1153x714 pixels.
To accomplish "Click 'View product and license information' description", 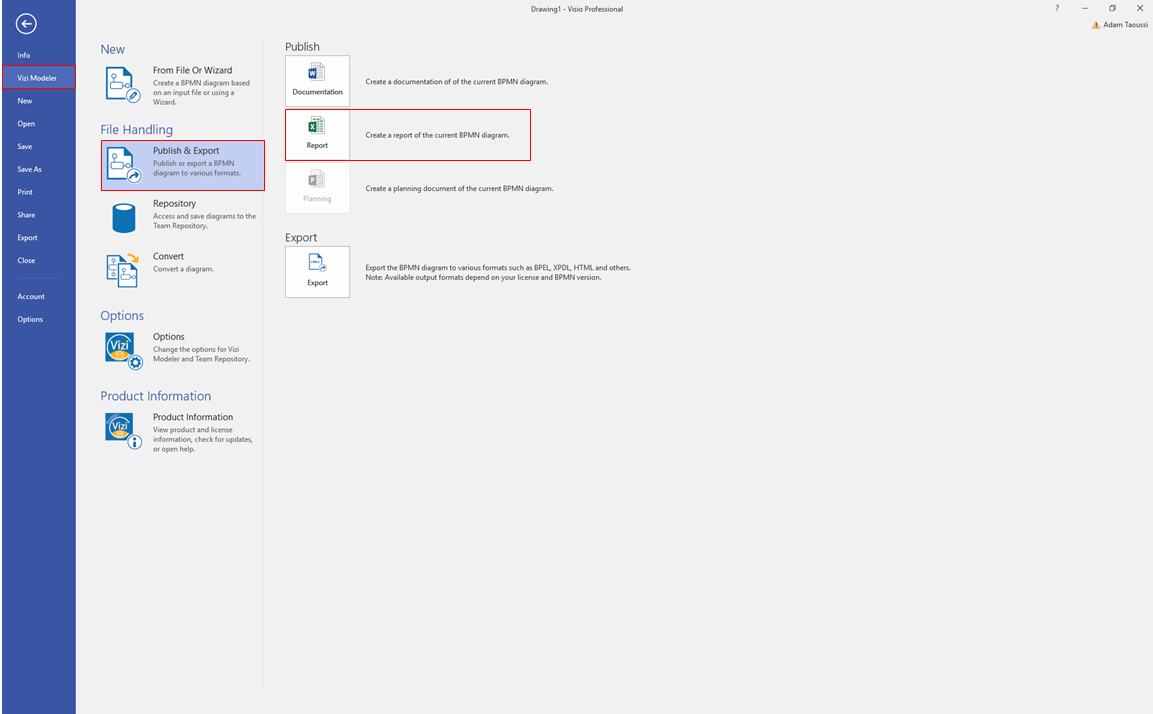I will pos(203,439).
